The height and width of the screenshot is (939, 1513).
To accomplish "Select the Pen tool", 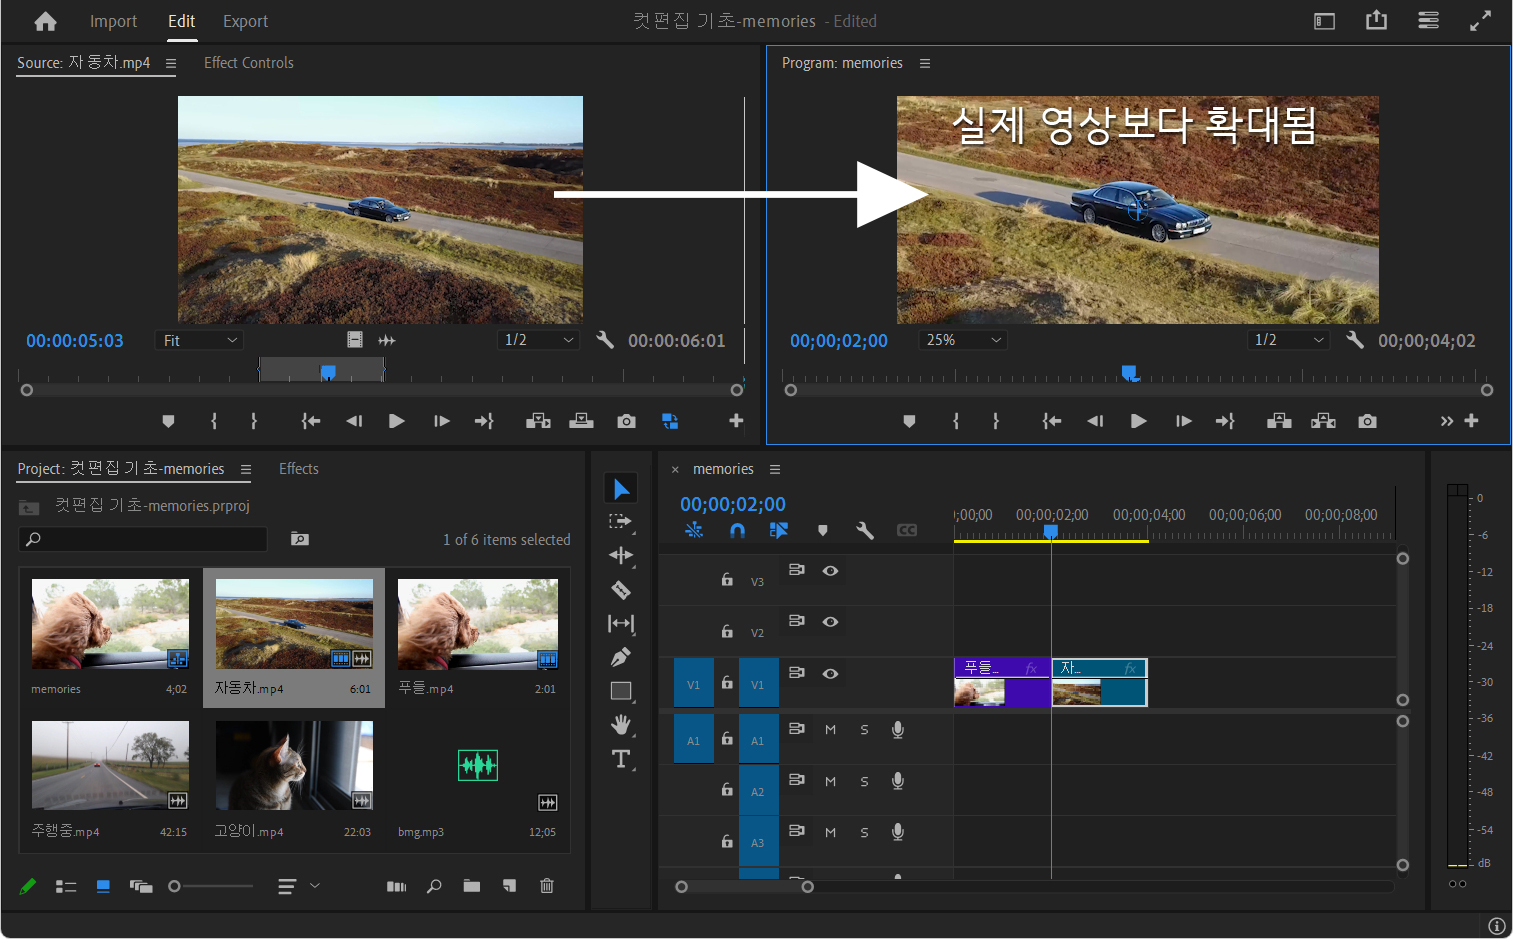I will [621, 657].
